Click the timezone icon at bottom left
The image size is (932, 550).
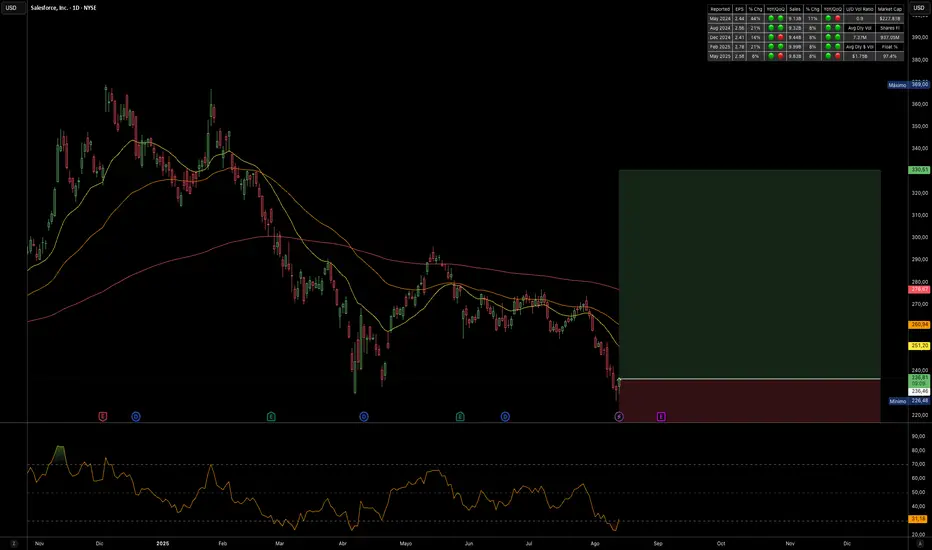[13, 543]
